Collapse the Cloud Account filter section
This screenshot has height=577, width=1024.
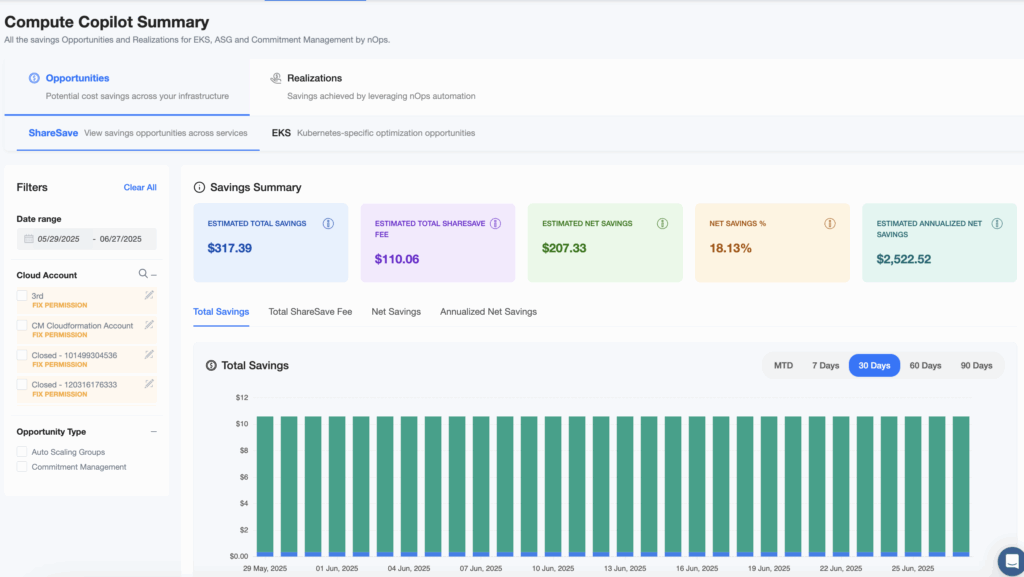(154, 275)
